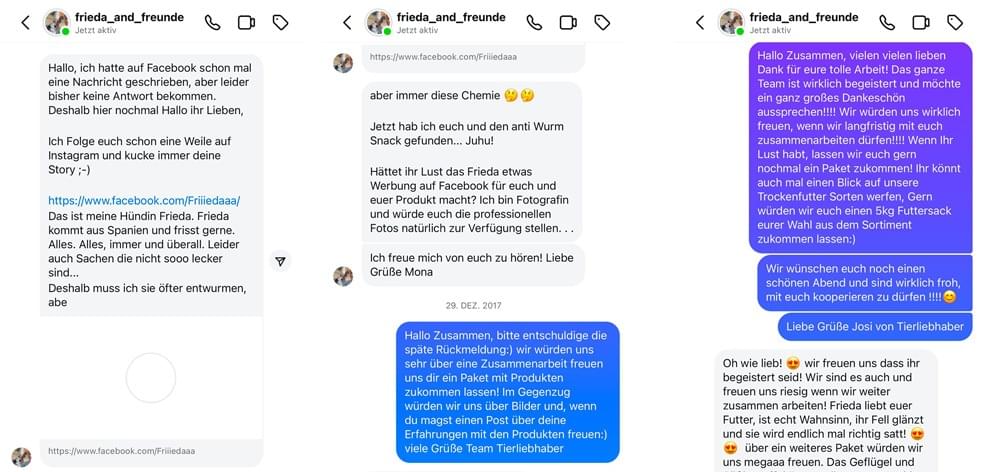
Task: Tap the video camera icon in the middle chat header
Action: [x=568, y=23]
